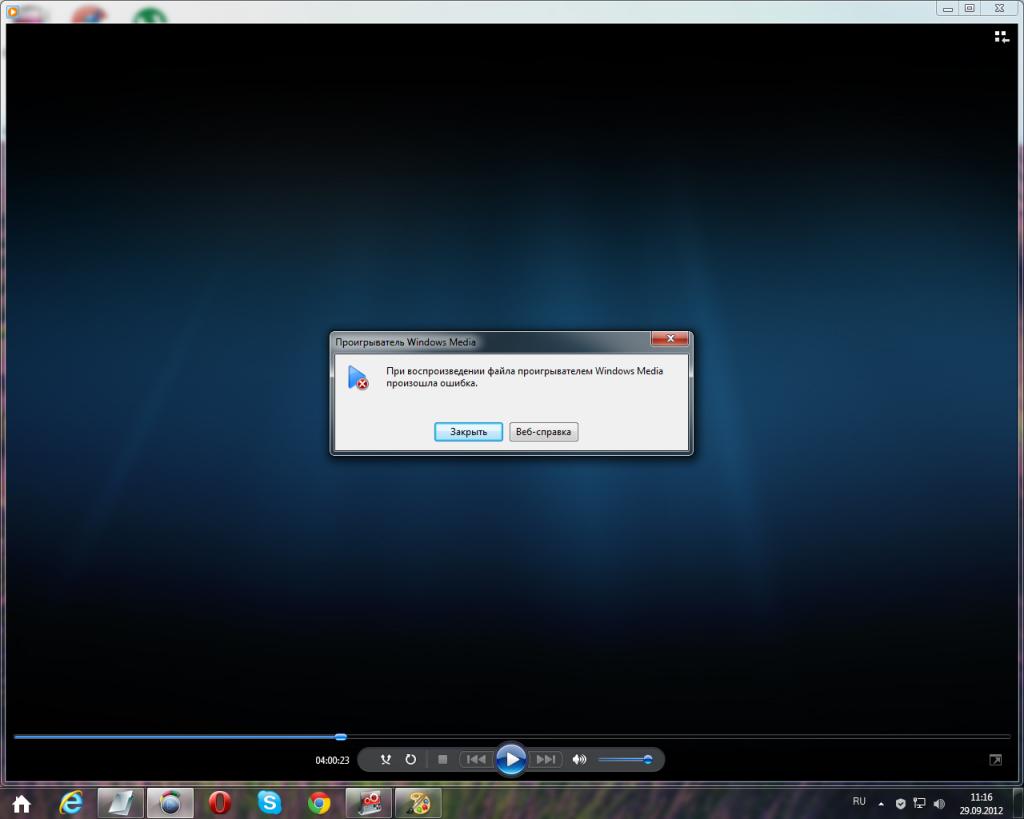Turn on shuffle mode
1024x819 pixels.
[x=386, y=760]
